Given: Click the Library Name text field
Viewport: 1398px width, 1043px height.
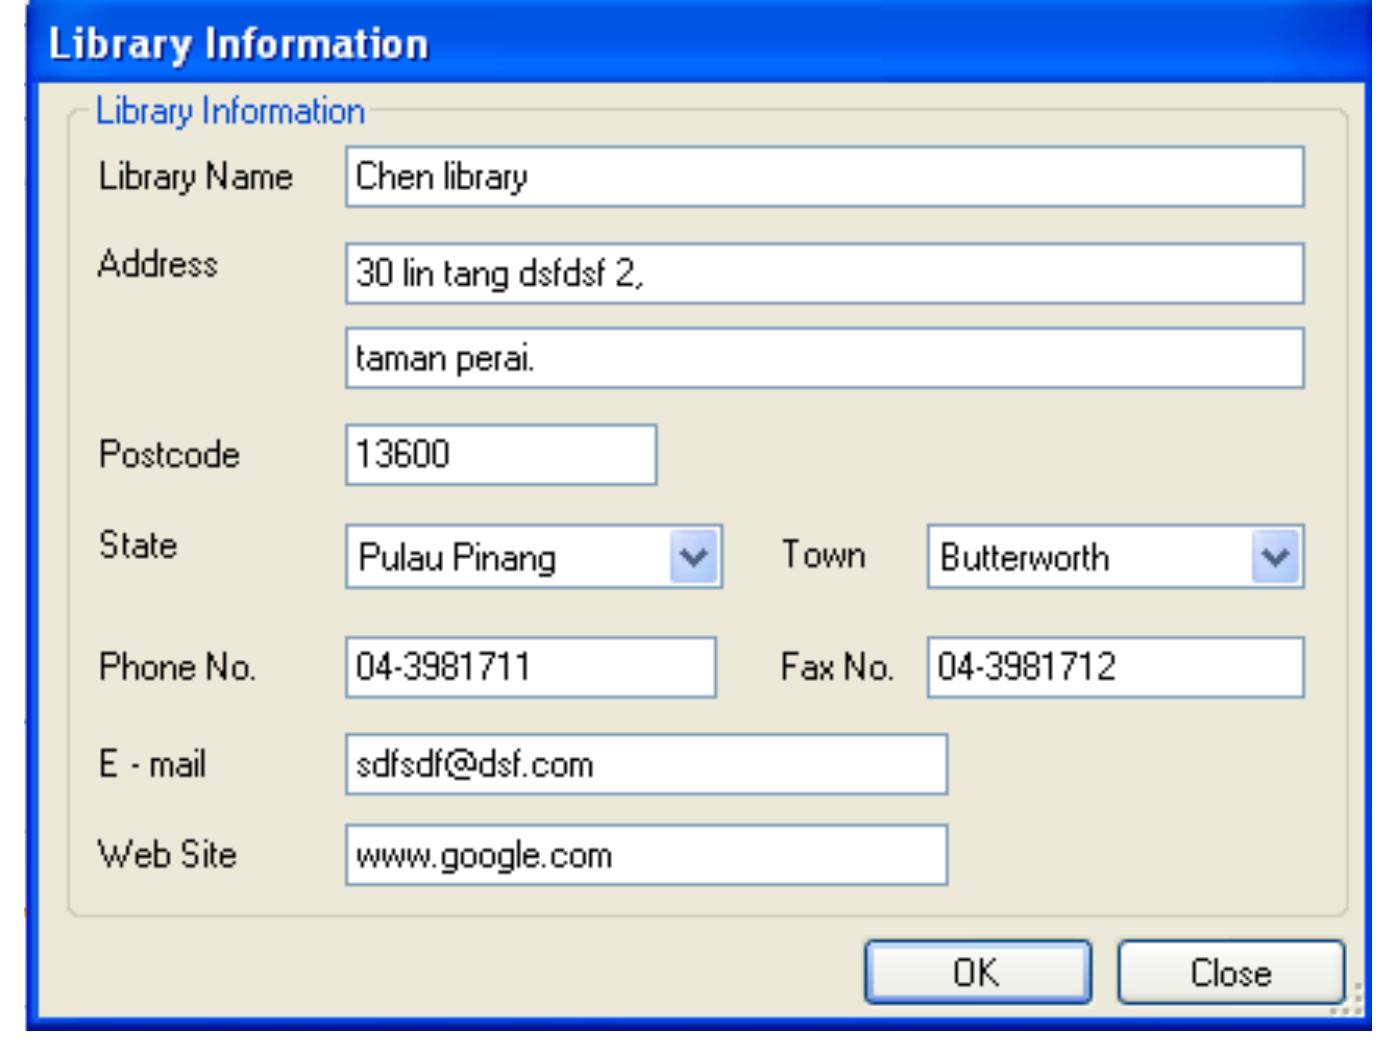Looking at the screenshot, I should pyautogui.click(x=824, y=177).
